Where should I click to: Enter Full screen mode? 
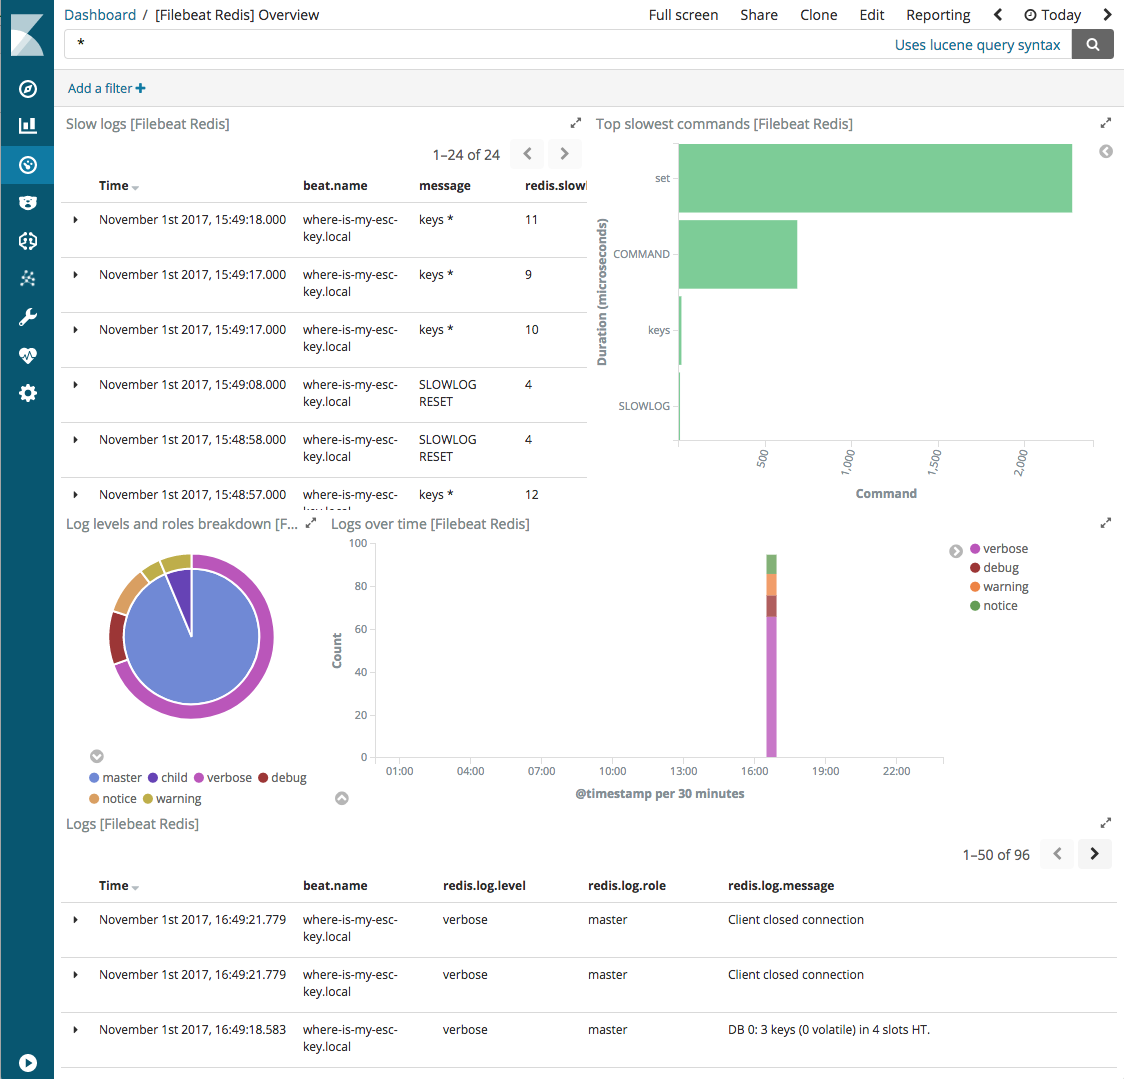click(x=683, y=14)
